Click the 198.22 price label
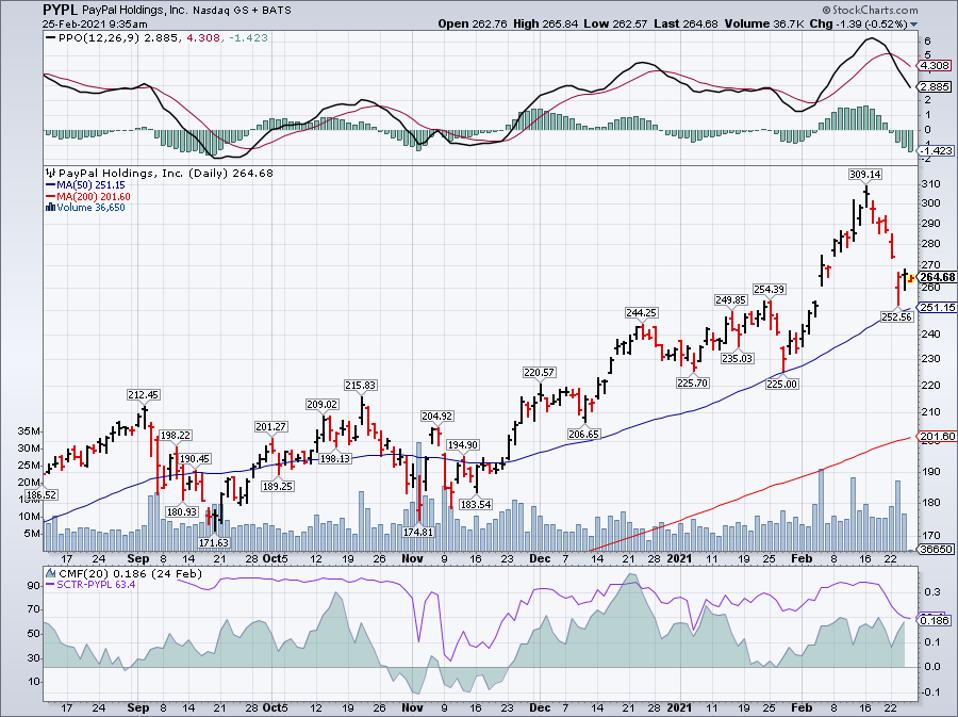This screenshot has width=958, height=717. [175, 435]
